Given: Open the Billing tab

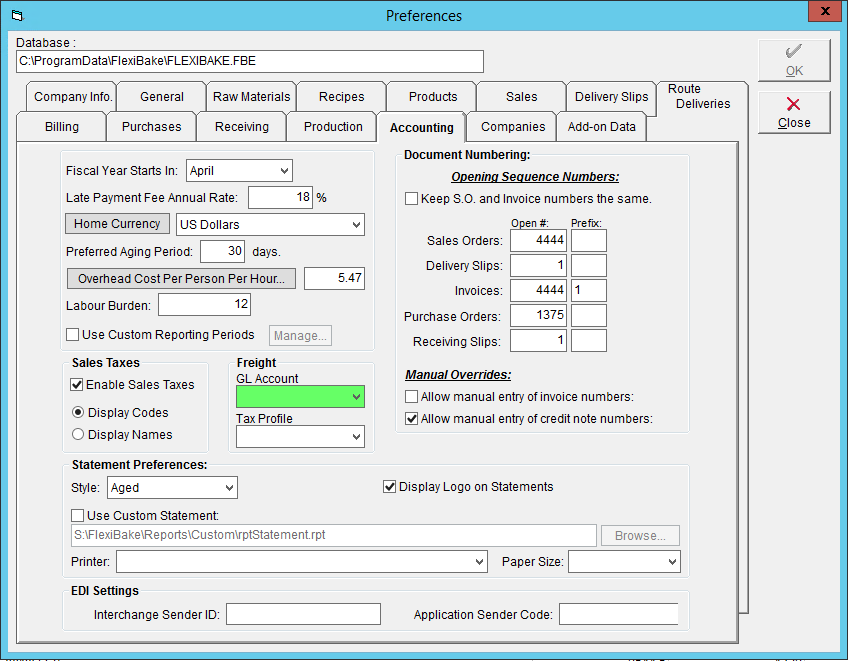Looking at the screenshot, I should [62, 127].
